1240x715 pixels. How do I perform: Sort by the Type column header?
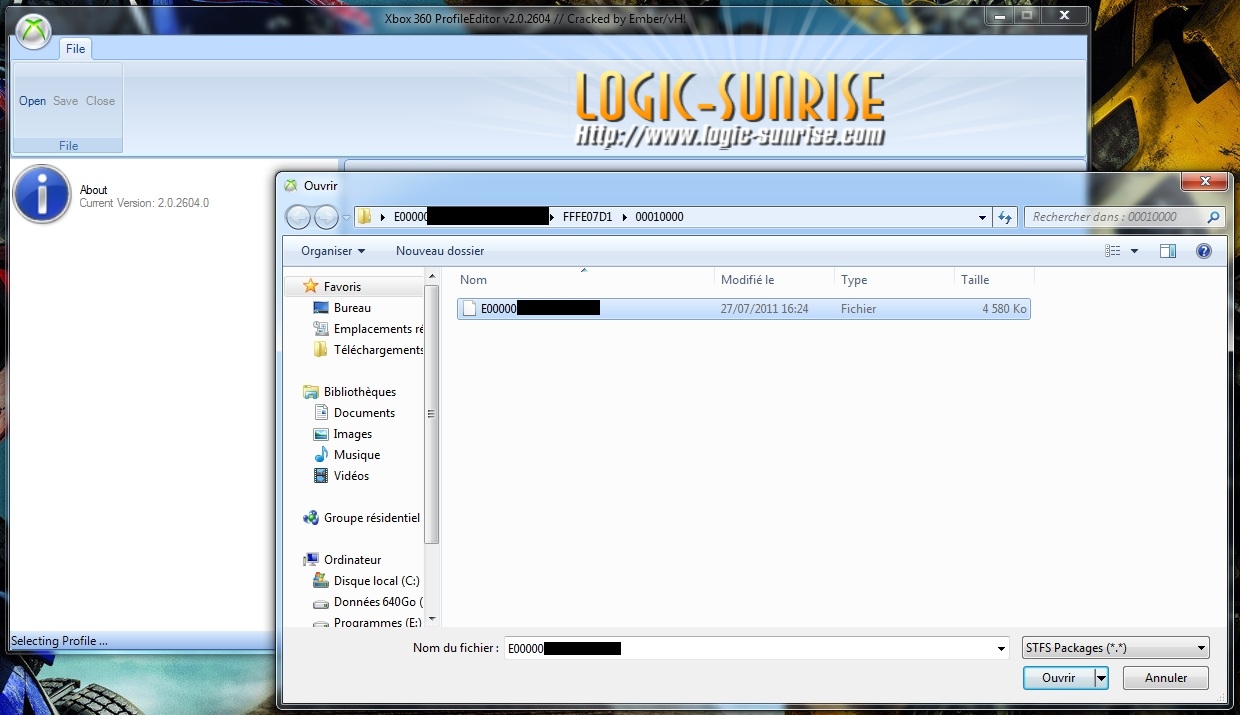pos(894,280)
